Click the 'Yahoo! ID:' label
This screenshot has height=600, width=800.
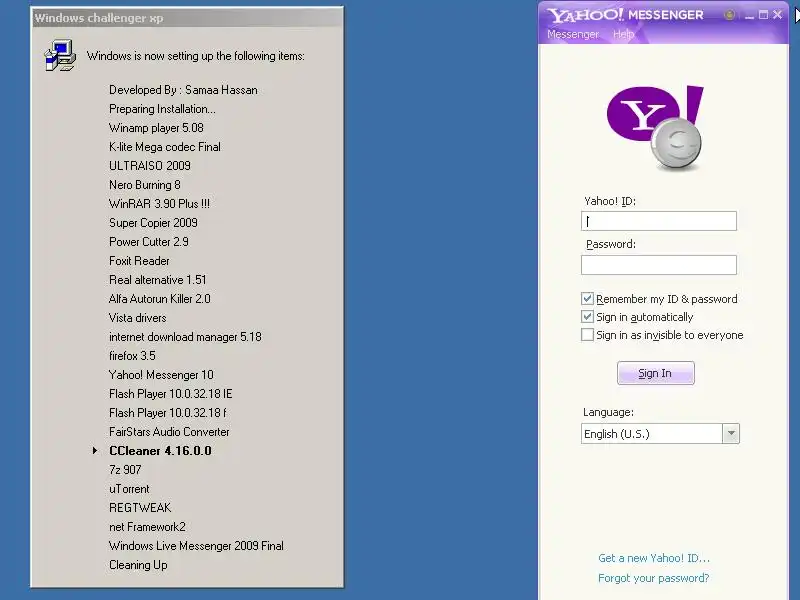coord(610,201)
